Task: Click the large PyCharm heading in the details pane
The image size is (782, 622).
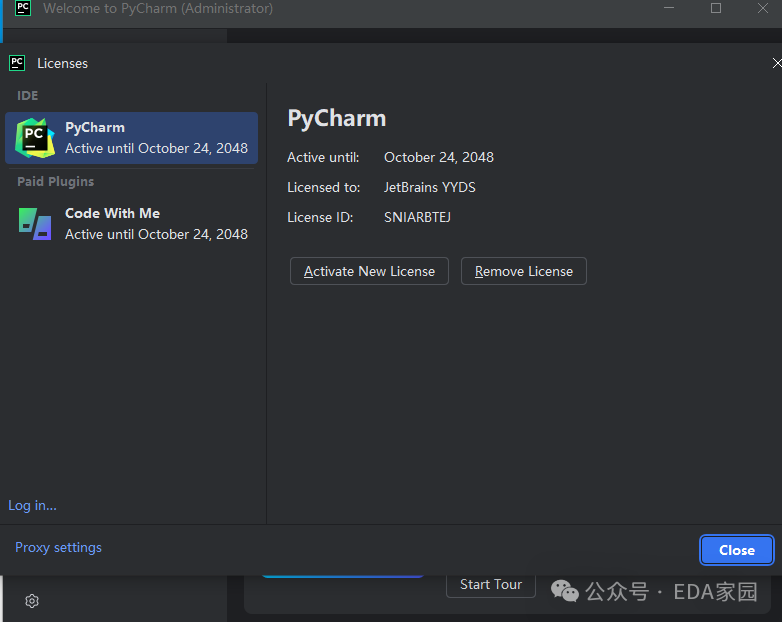Action: click(x=337, y=119)
